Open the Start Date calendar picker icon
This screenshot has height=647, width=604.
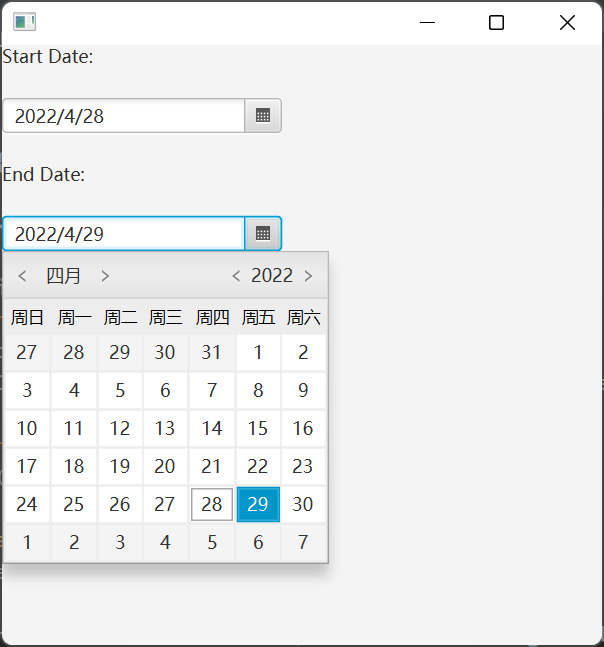tap(263, 116)
